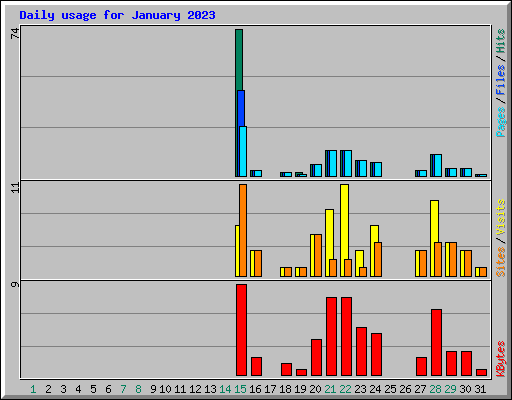Click the red KBytes bar for day 31
The width and height of the screenshot is (512, 400).
(x=481, y=373)
